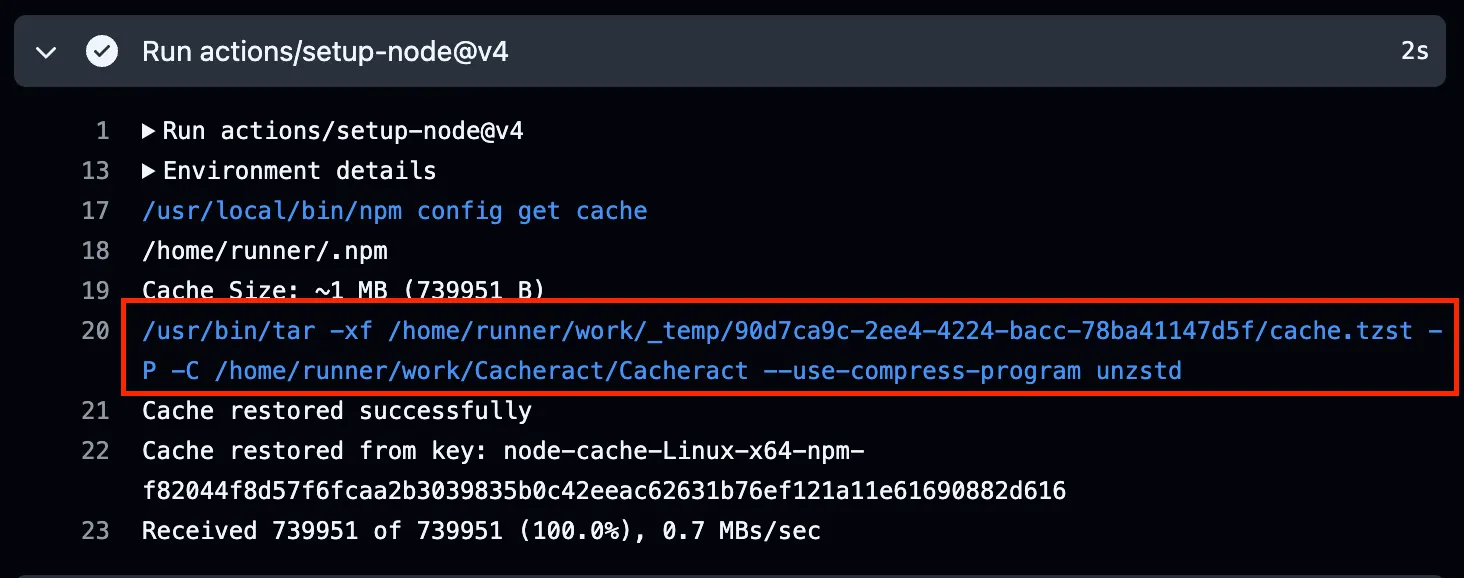Screen dimensions: 1464x578
Task: Select line number 18 of the log
Action: coord(96,251)
